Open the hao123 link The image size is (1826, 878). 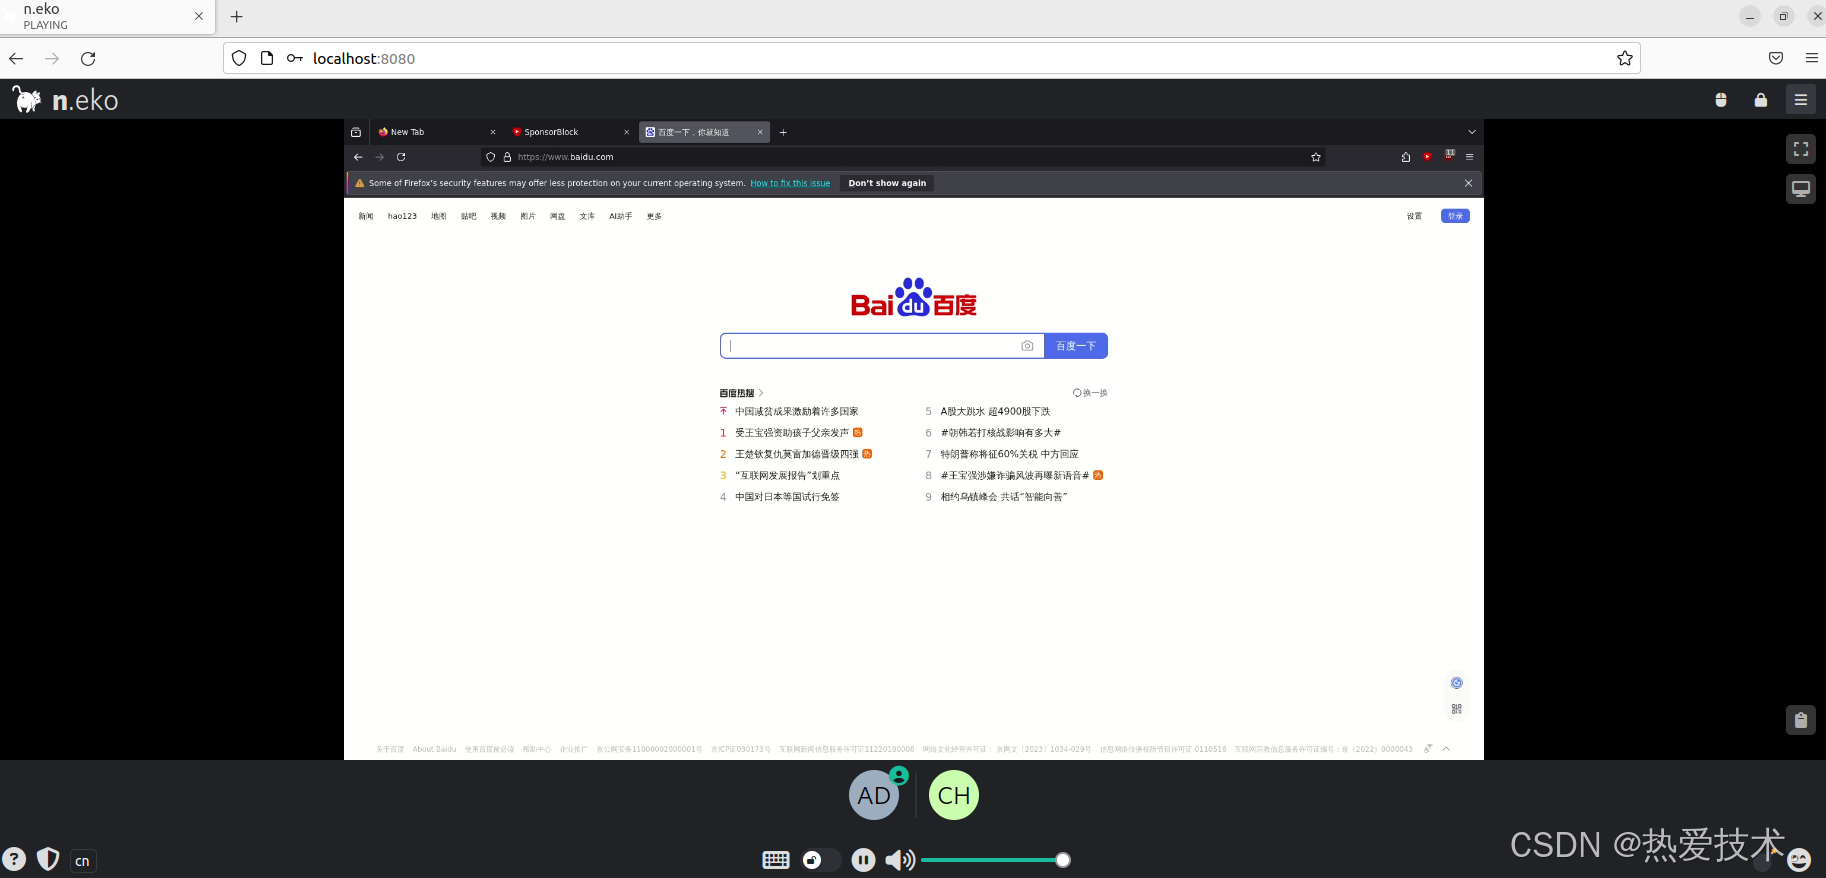pos(402,216)
